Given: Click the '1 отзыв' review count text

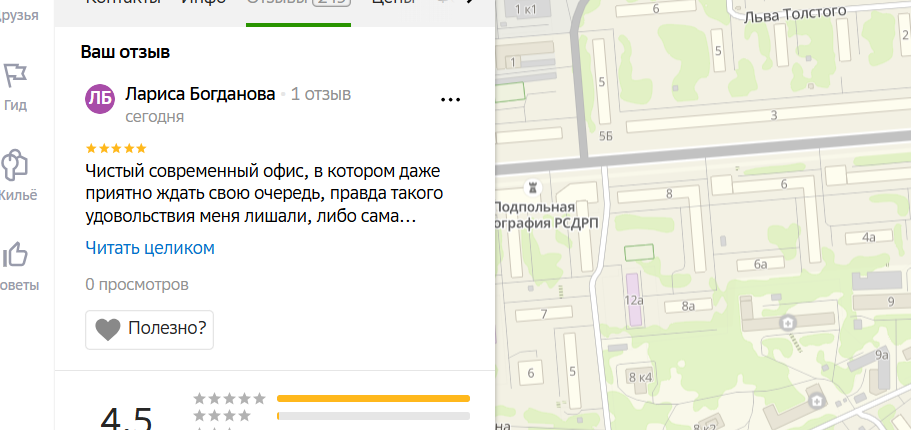Looking at the screenshot, I should tap(321, 94).
